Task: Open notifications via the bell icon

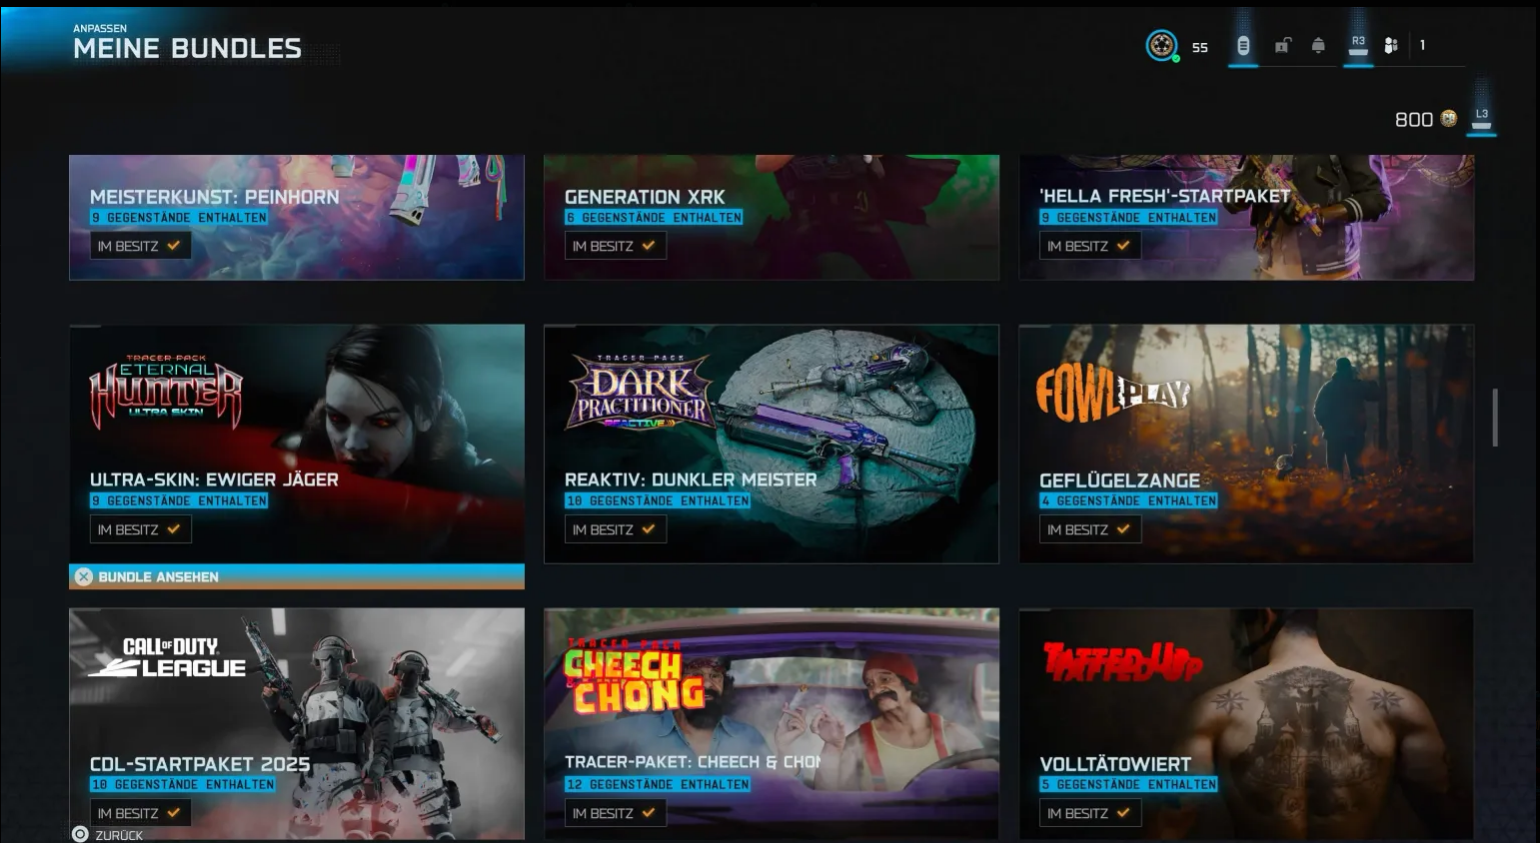Action: pyautogui.click(x=1318, y=45)
